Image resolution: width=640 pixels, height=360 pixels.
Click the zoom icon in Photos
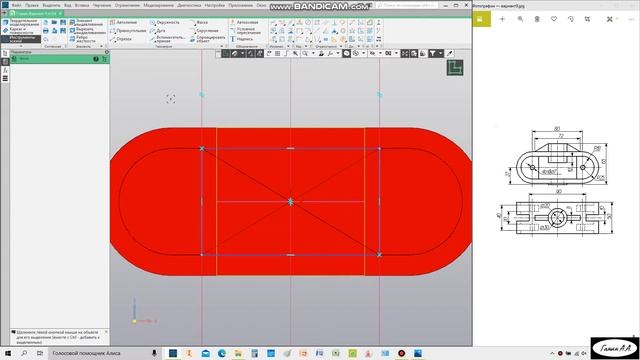[x=520, y=19]
